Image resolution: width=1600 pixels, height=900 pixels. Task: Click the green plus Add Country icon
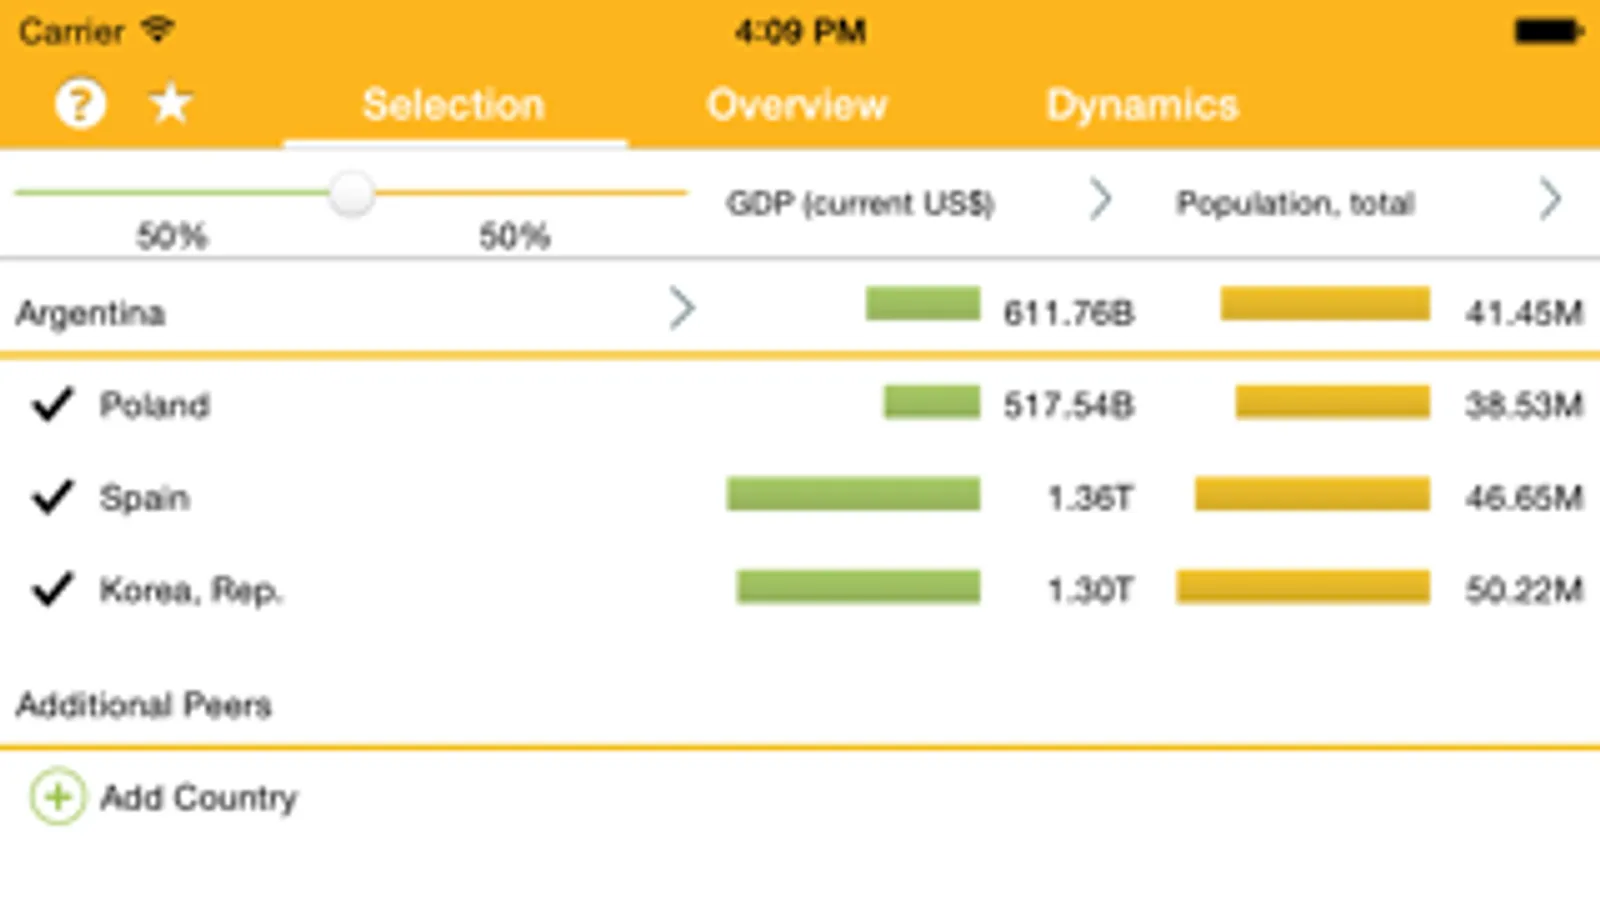[x=58, y=796]
